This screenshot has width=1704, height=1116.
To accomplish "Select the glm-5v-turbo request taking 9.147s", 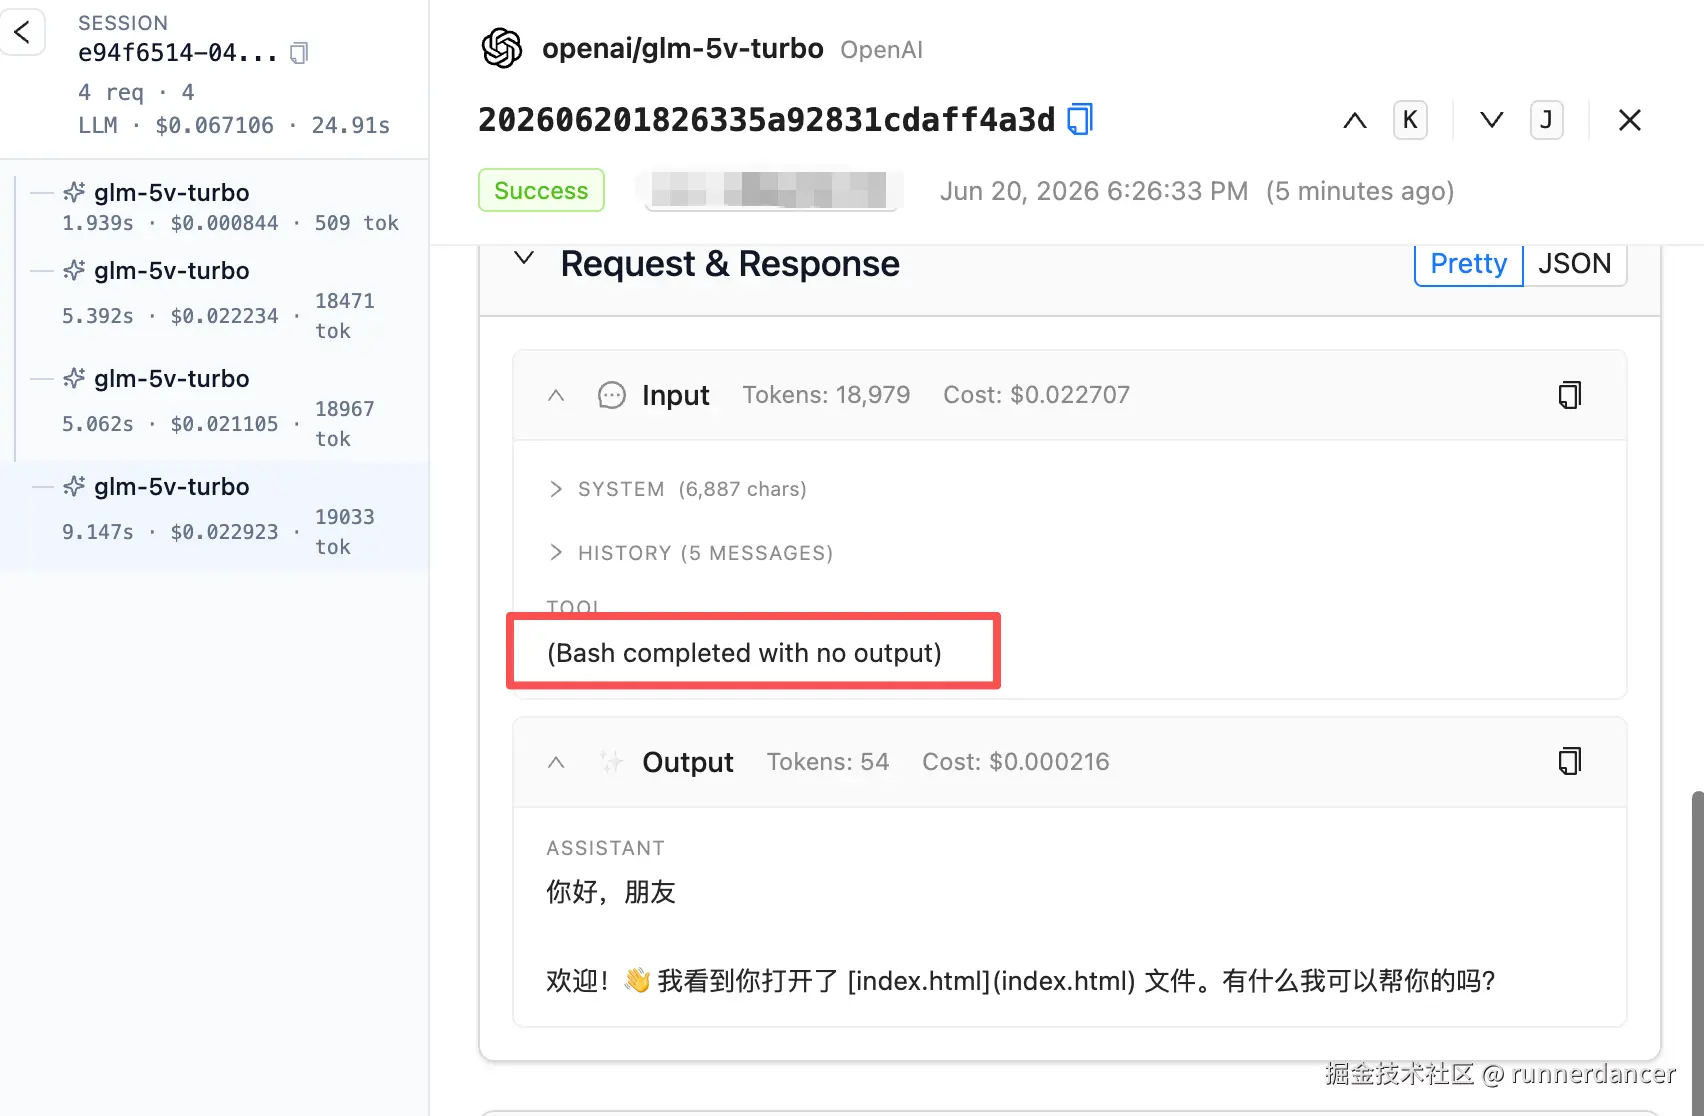I will pos(215,516).
